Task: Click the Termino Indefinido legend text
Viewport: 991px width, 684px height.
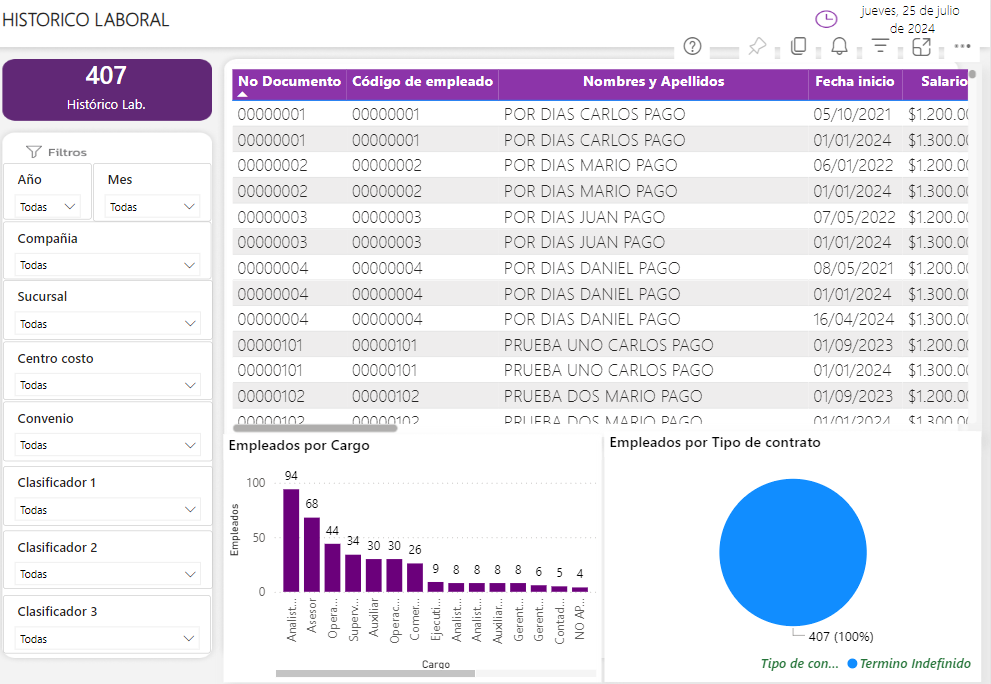Action: click(x=915, y=664)
